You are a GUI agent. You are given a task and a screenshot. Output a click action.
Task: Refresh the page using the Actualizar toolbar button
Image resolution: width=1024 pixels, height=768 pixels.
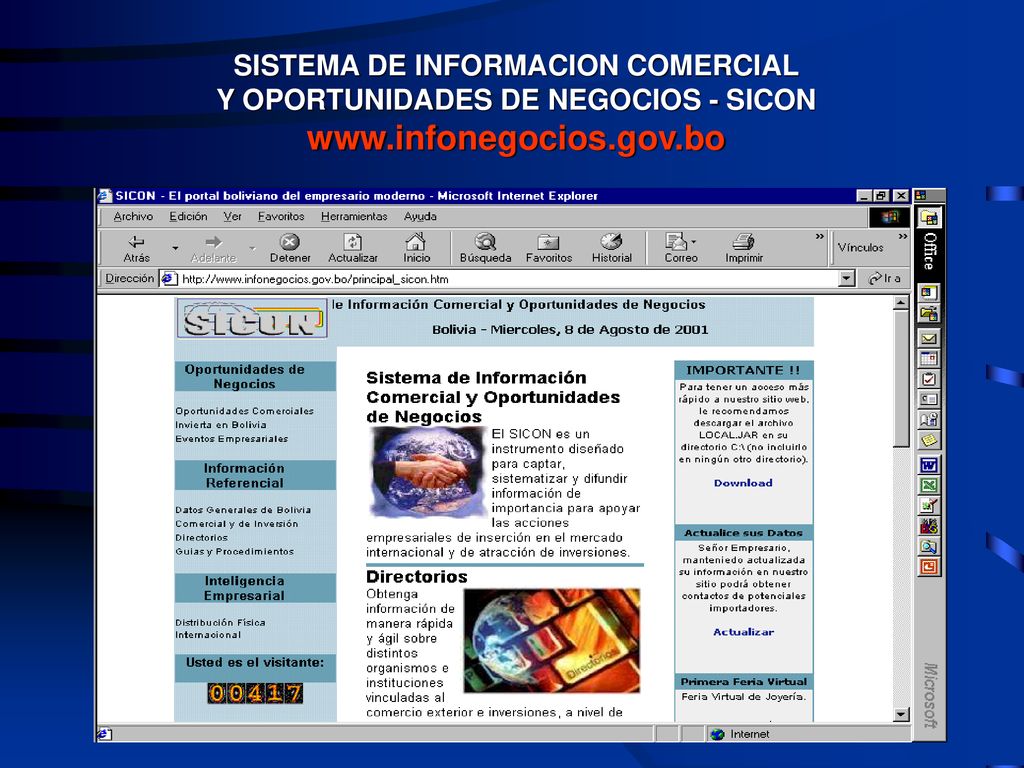[353, 248]
